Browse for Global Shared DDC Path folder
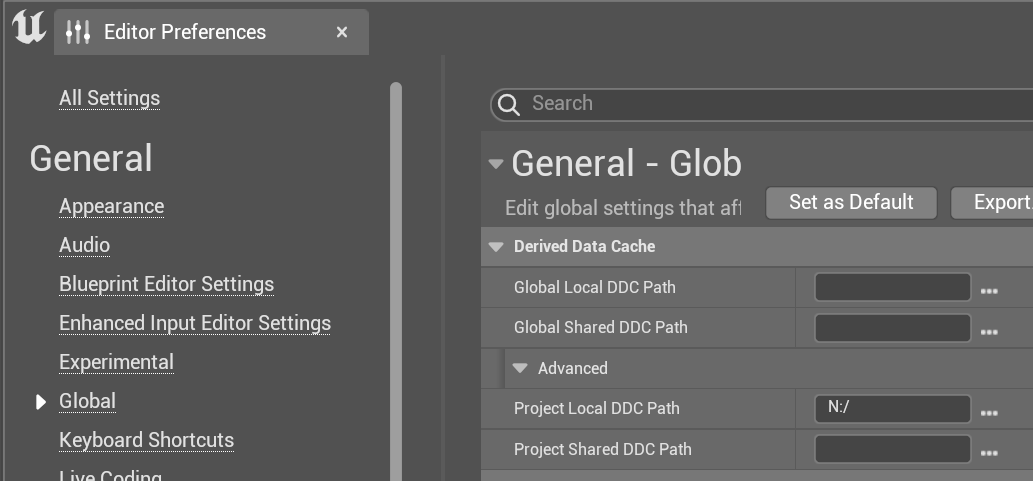 pyautogui.click(x=989, y=331)
